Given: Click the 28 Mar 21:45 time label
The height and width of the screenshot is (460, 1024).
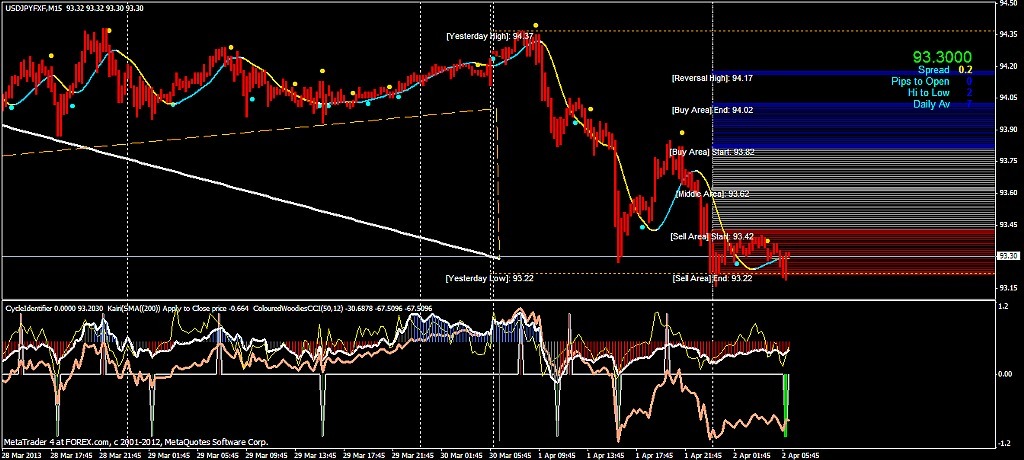Looking at the screenshot, I should point(118,455).
